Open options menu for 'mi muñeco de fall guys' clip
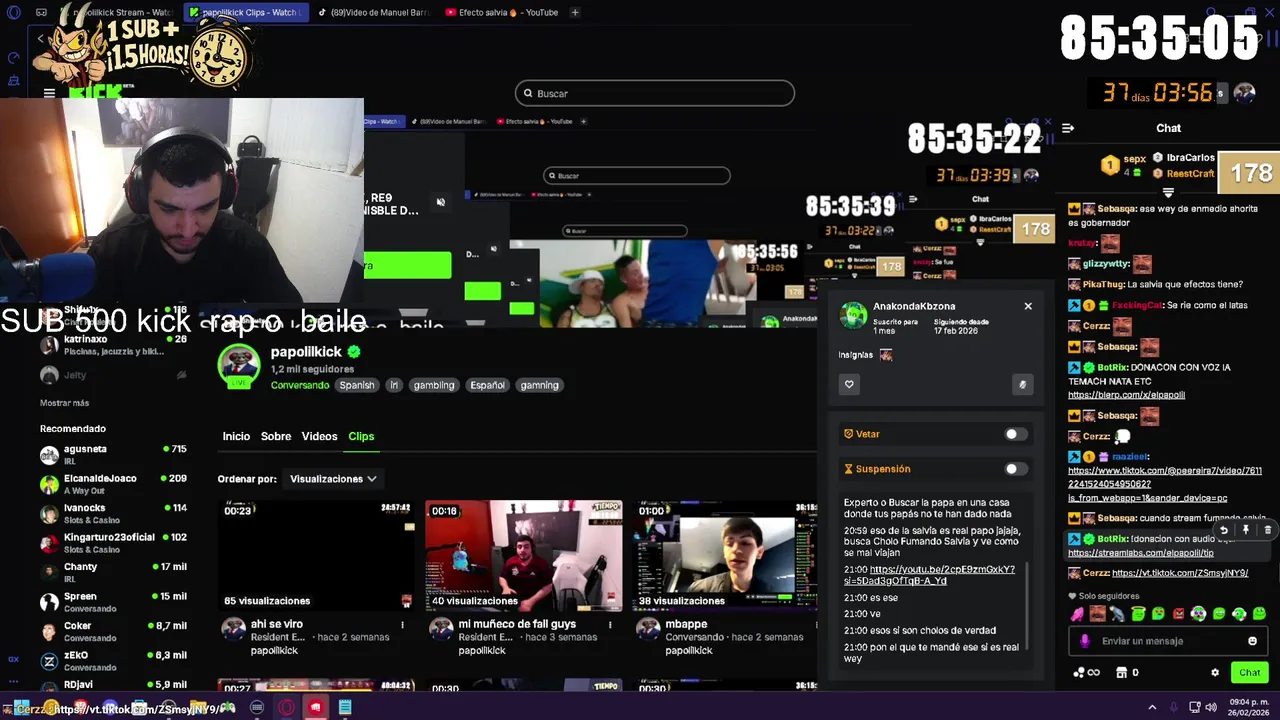 (x=610, y=625)
